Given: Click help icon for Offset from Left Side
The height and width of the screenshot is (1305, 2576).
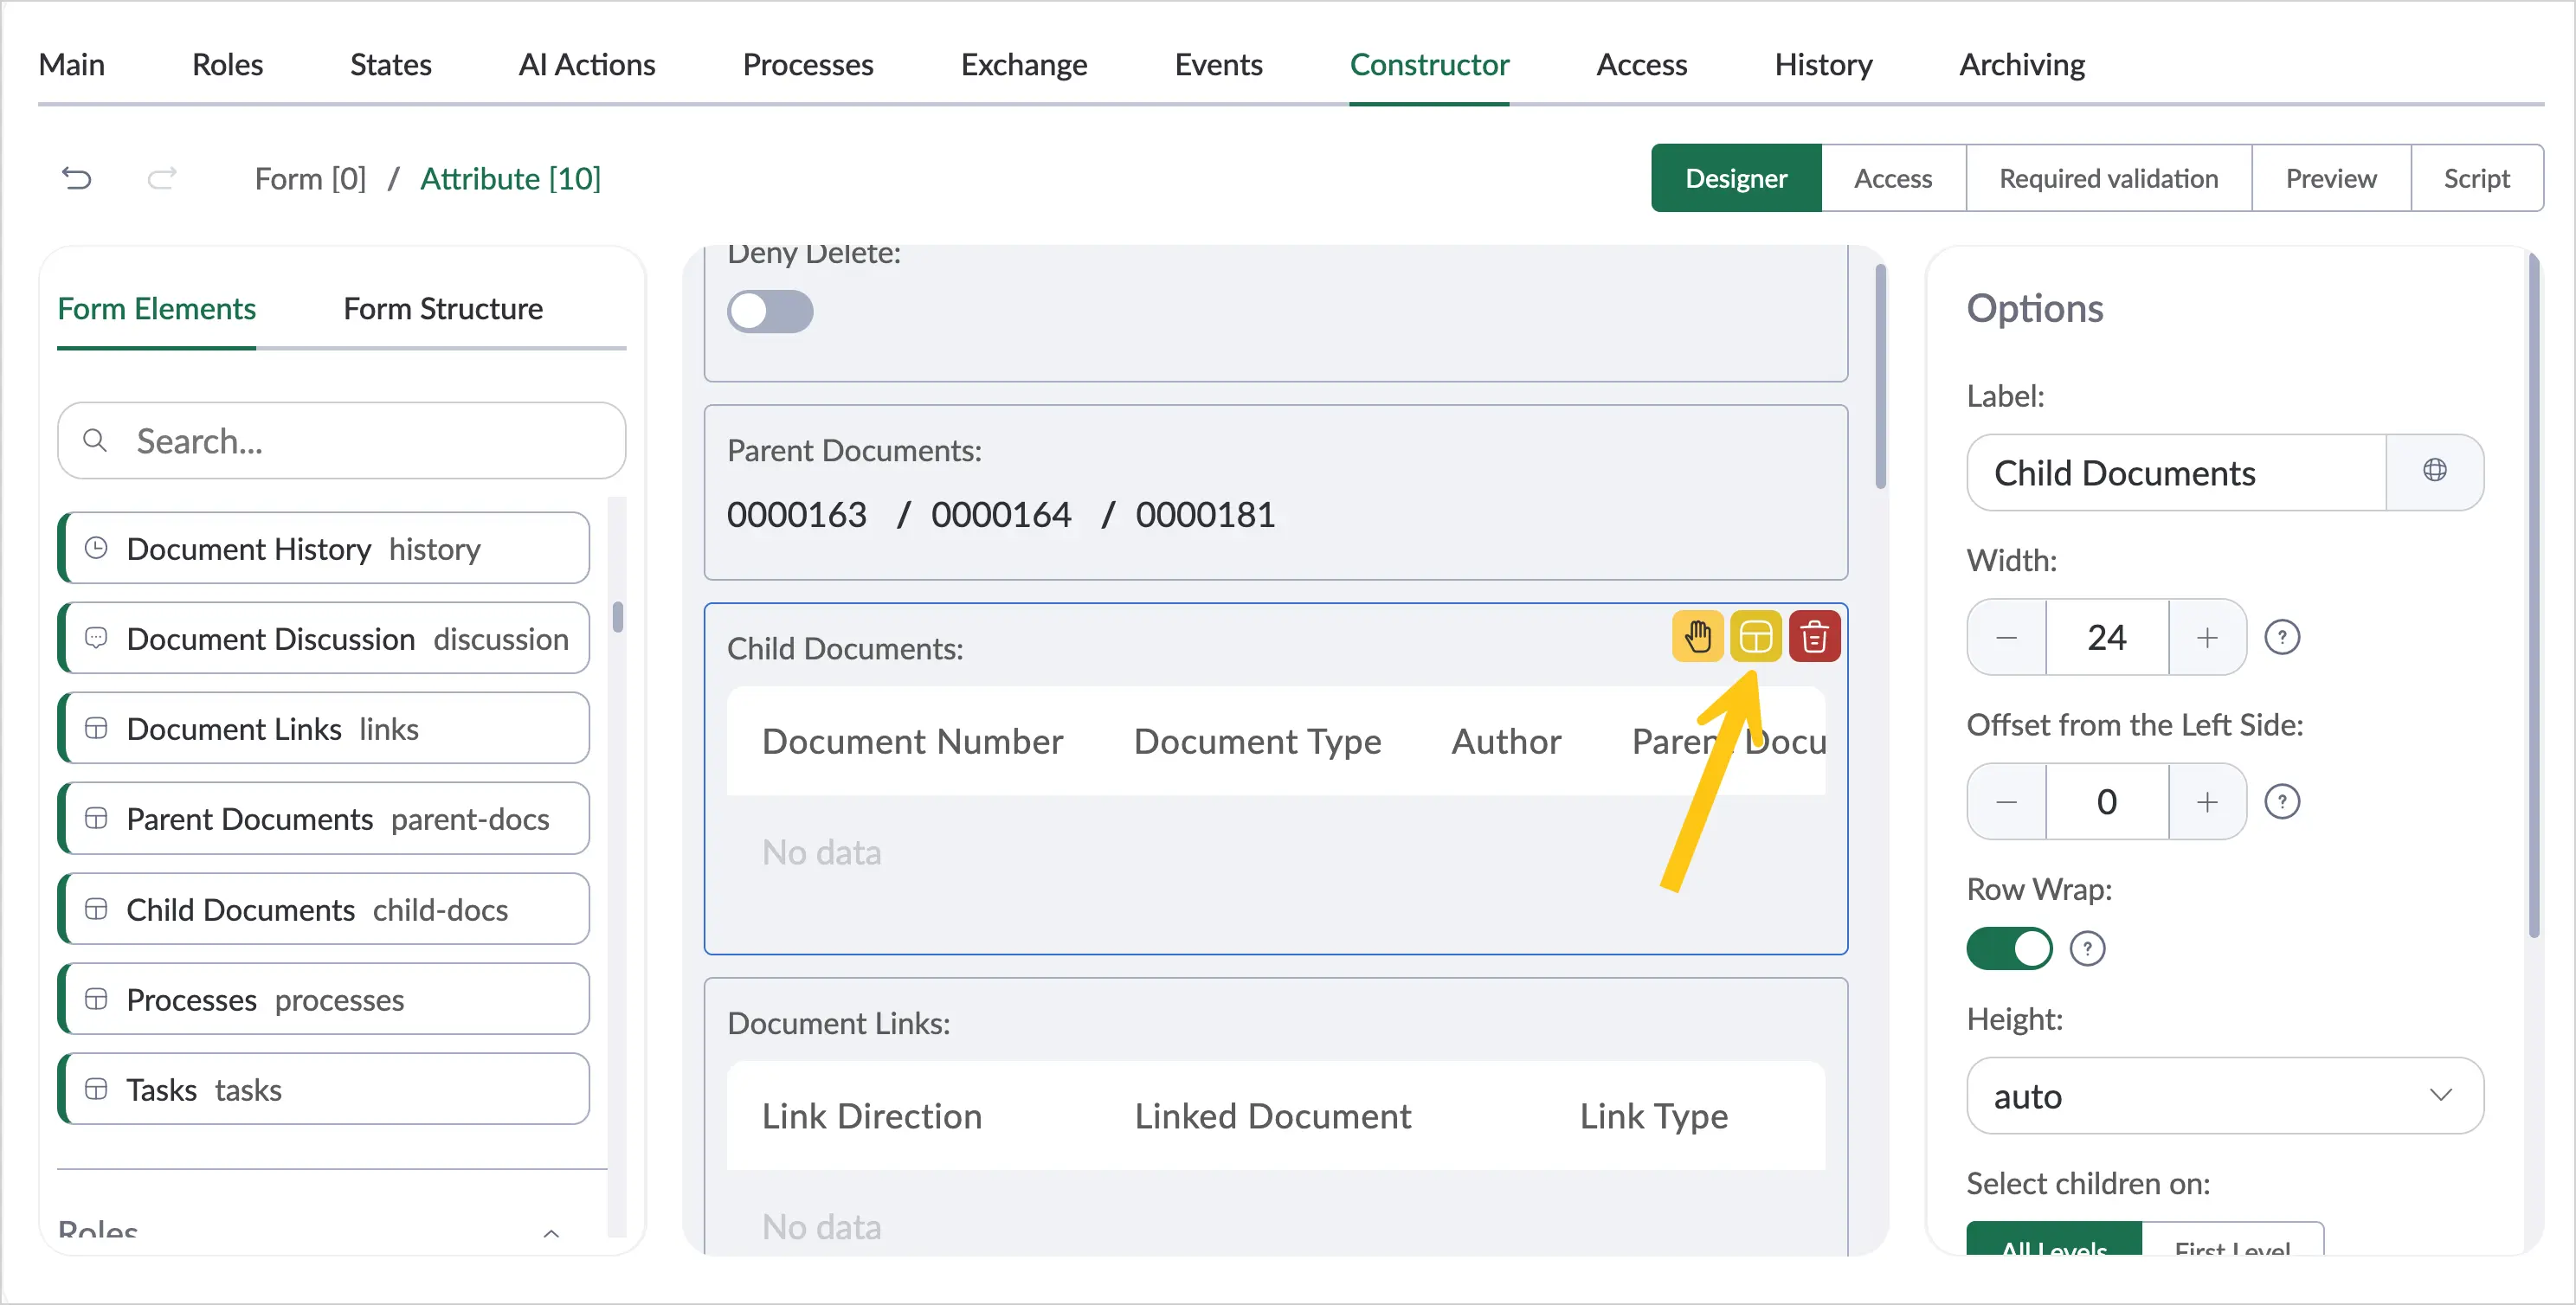Looking at the screenshot, I should point(2281,801).
